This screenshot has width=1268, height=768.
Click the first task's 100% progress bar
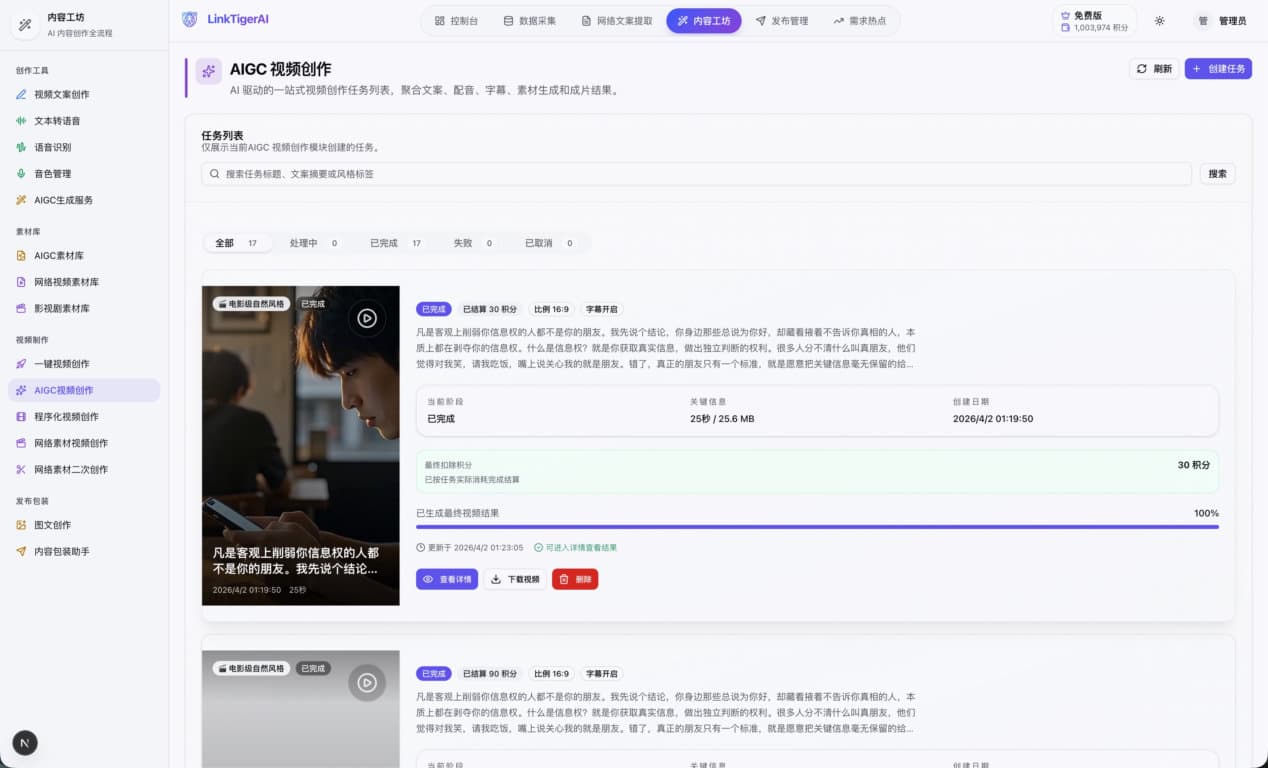tap(816, 526)
